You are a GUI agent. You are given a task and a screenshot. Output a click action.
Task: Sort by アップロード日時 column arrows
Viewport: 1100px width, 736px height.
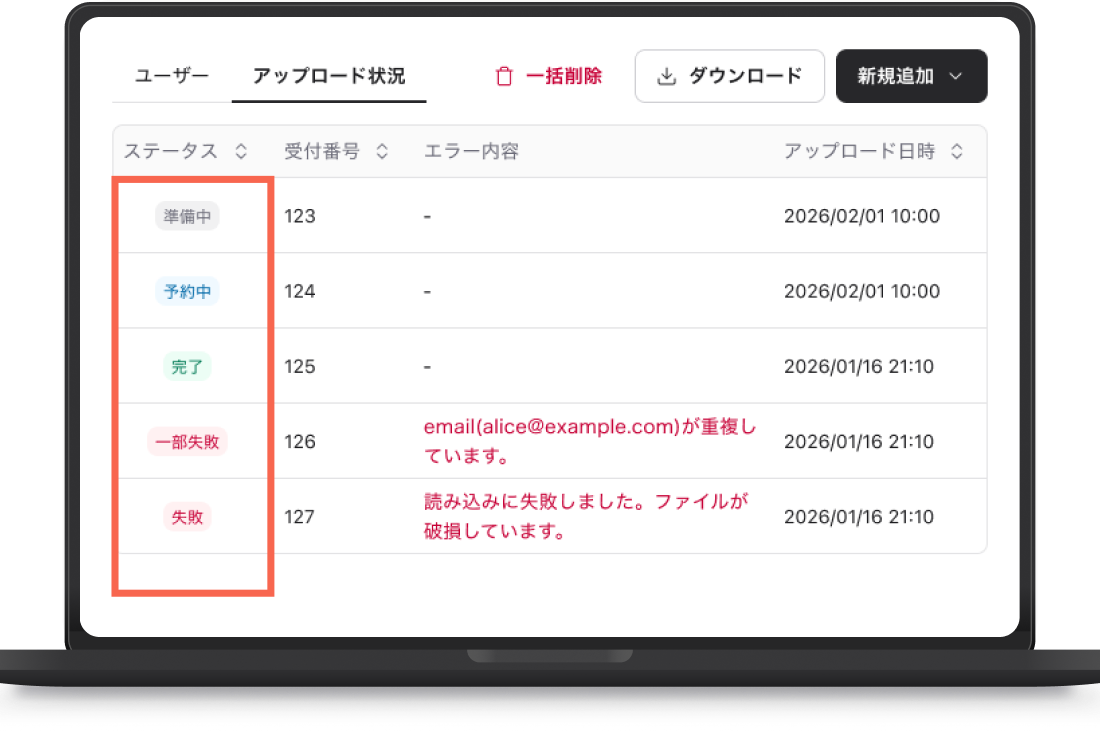[x=957, y=151]
